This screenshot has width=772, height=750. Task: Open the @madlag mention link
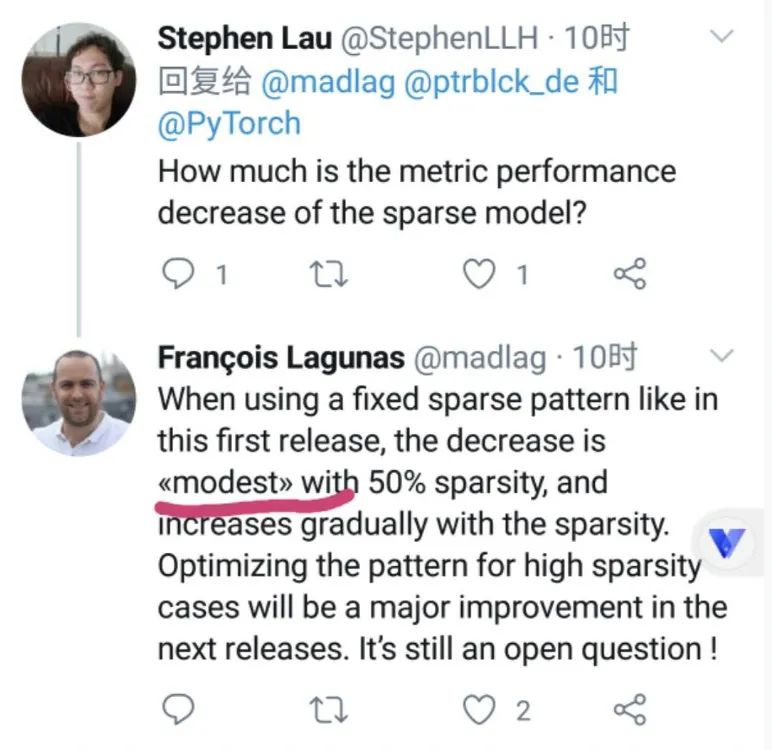[326, 82]
